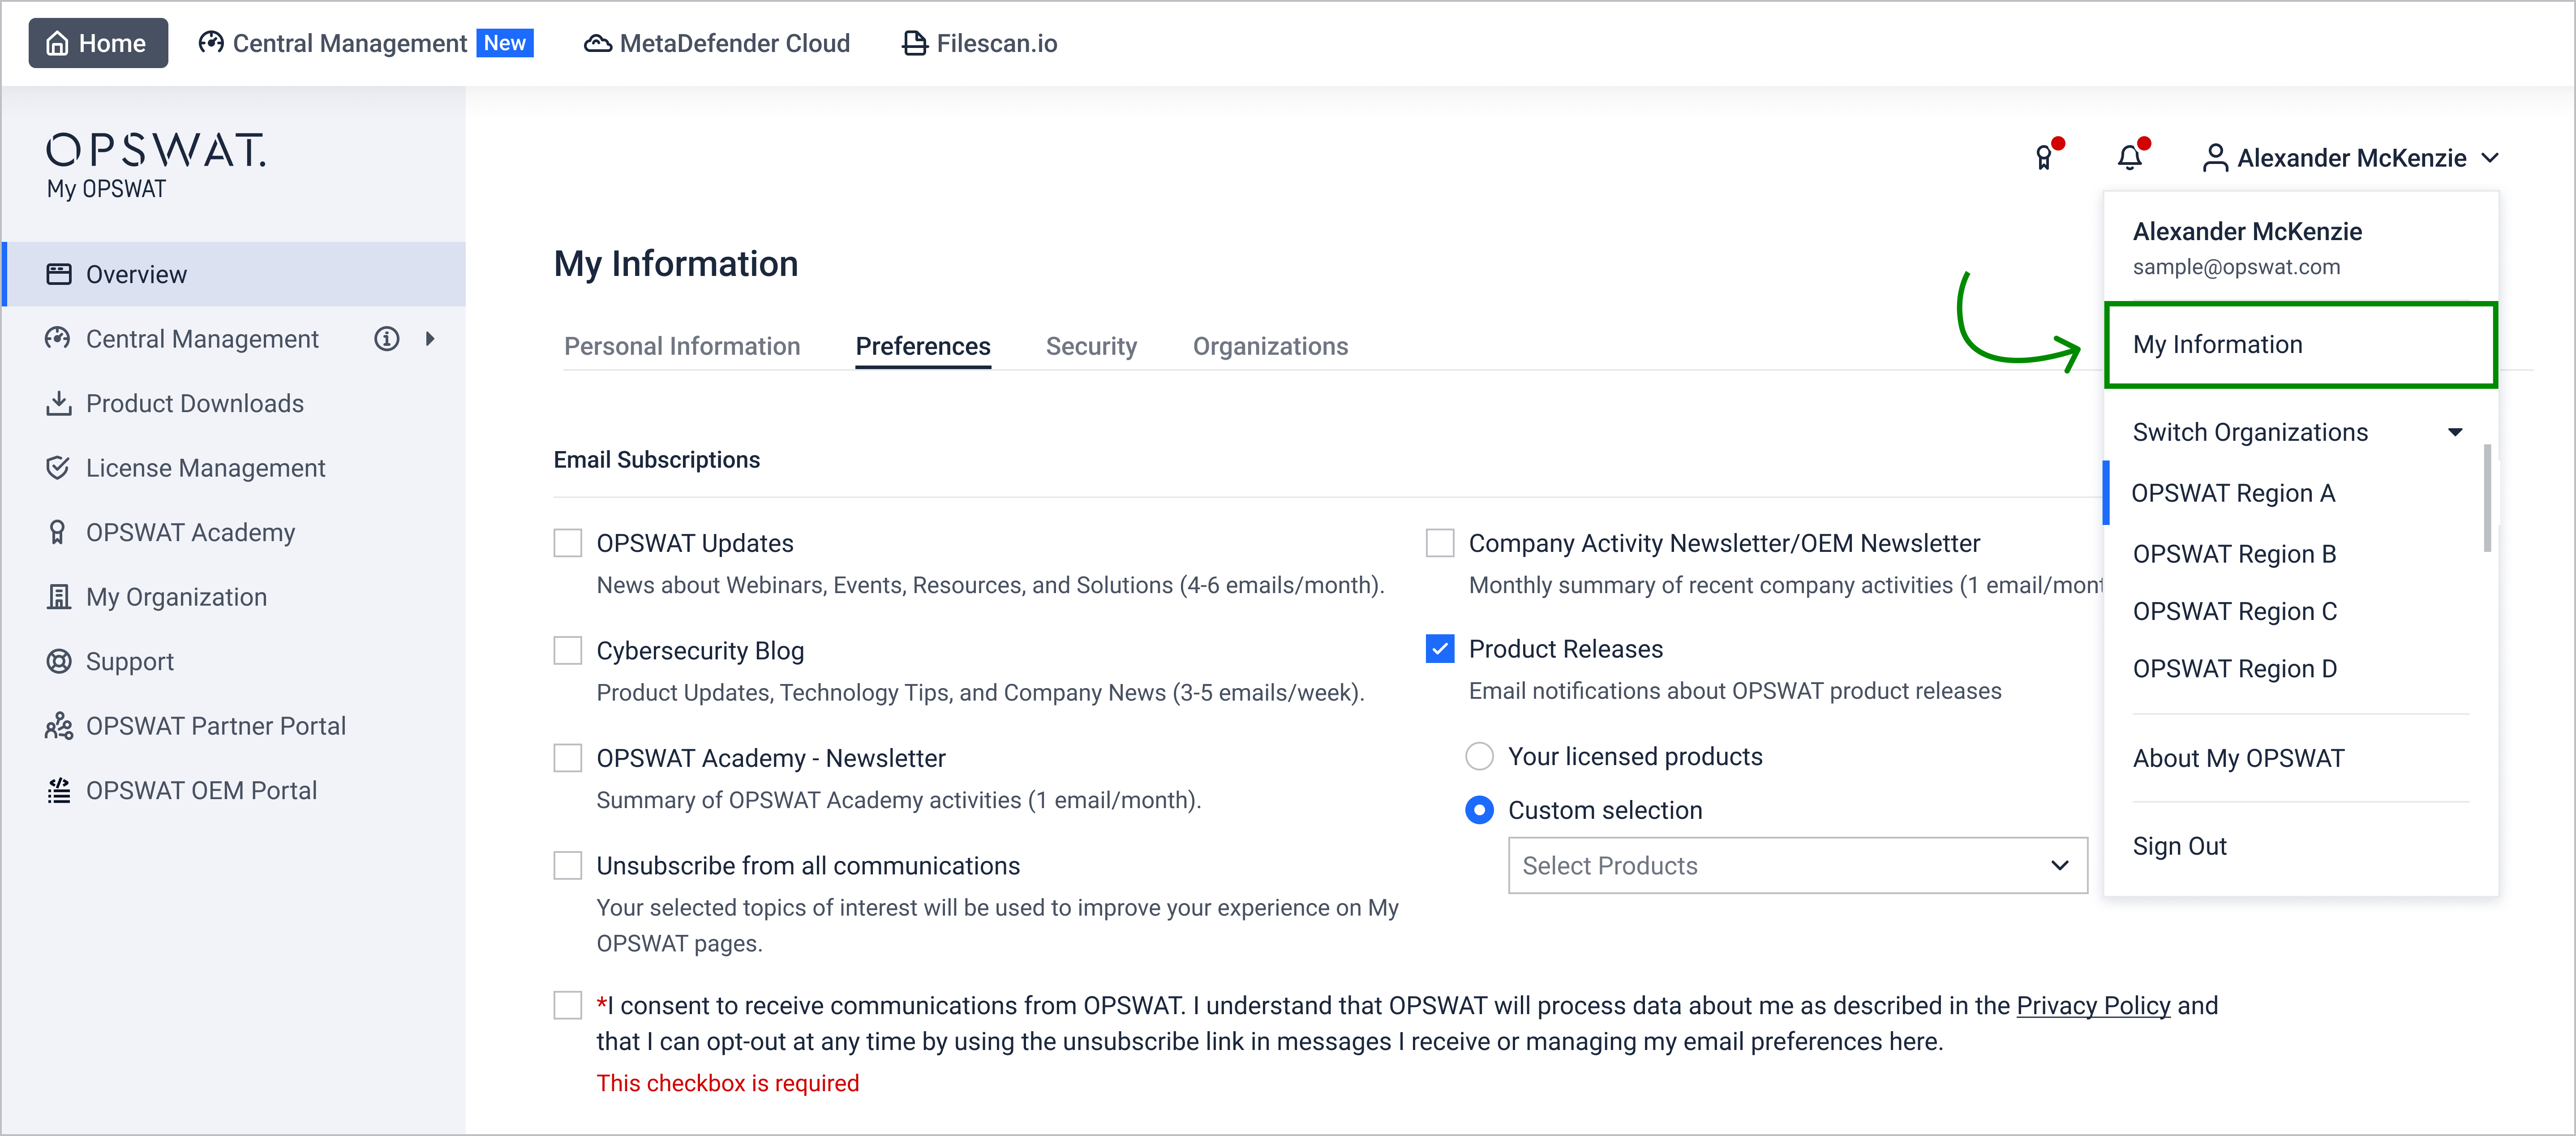The image size is (2576, 1136).
Task: Check the OPSWAT Academy - Newsletter checkbox
Action: coord(568,758)
